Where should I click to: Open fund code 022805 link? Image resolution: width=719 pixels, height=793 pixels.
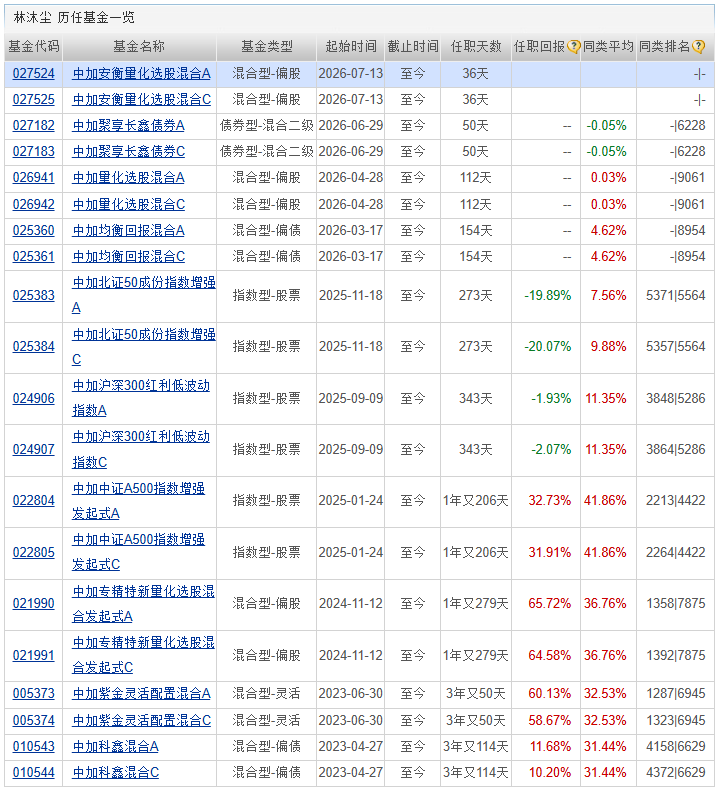(x=33, y=552)
